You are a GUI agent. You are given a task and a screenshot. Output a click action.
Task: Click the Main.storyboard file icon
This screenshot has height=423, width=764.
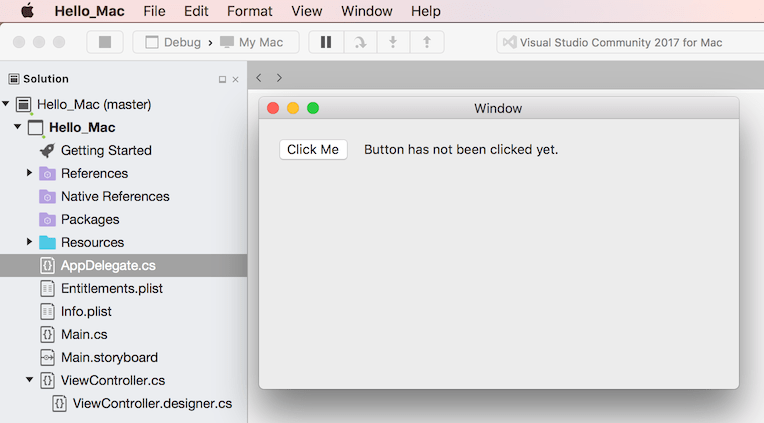[47, 357]
